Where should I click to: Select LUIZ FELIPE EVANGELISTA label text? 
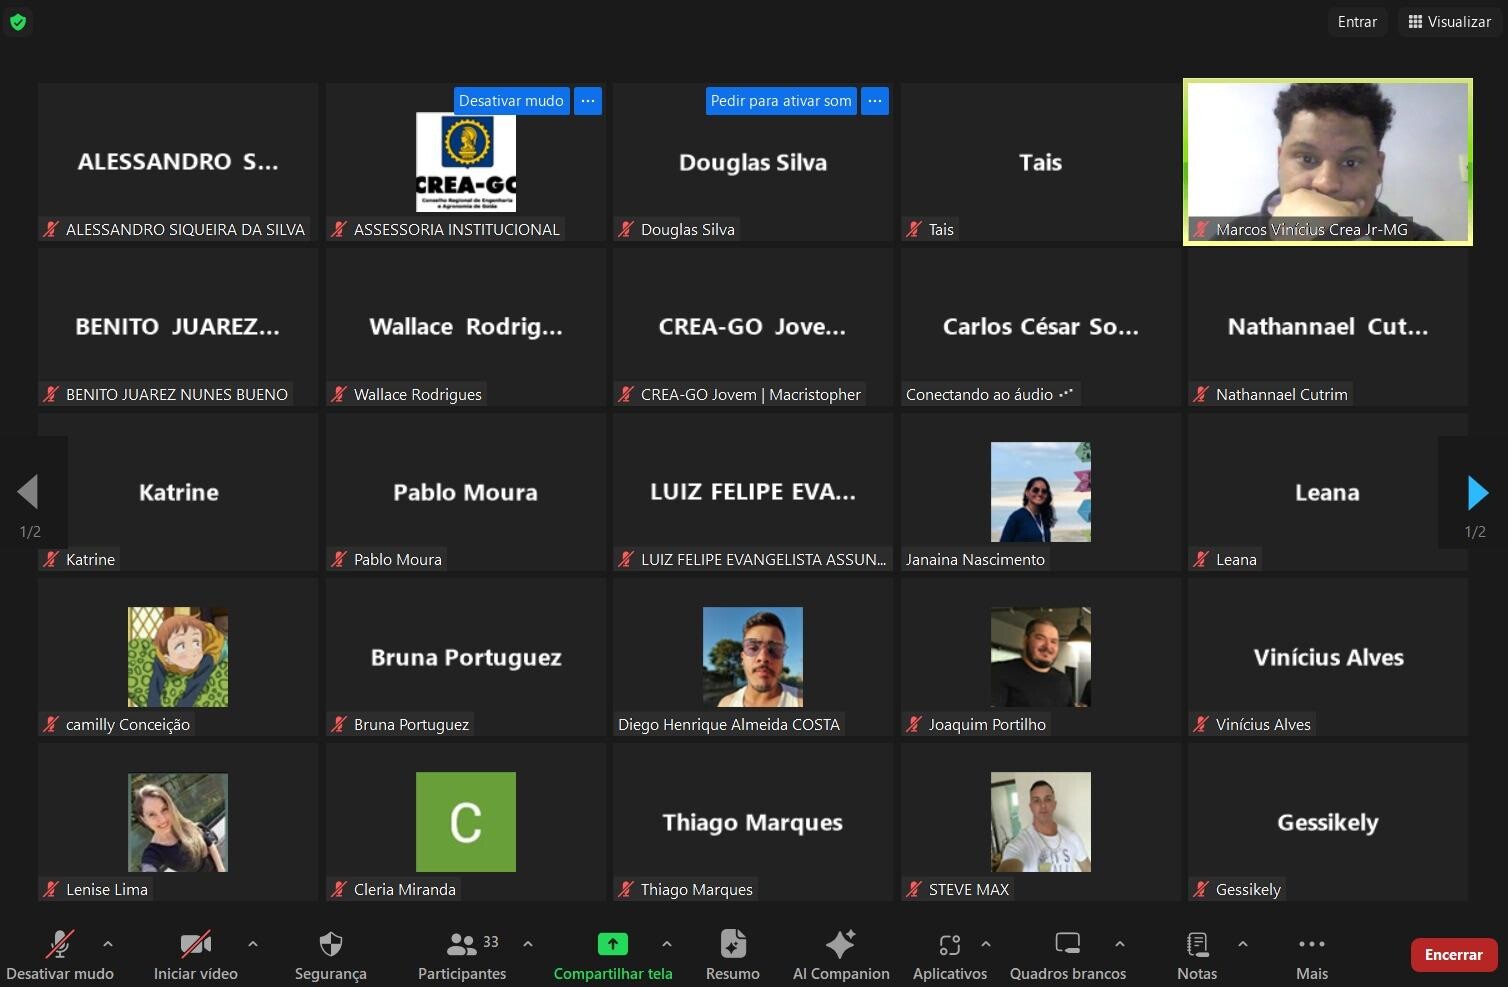pyautogui.click(x=763, y=559)
